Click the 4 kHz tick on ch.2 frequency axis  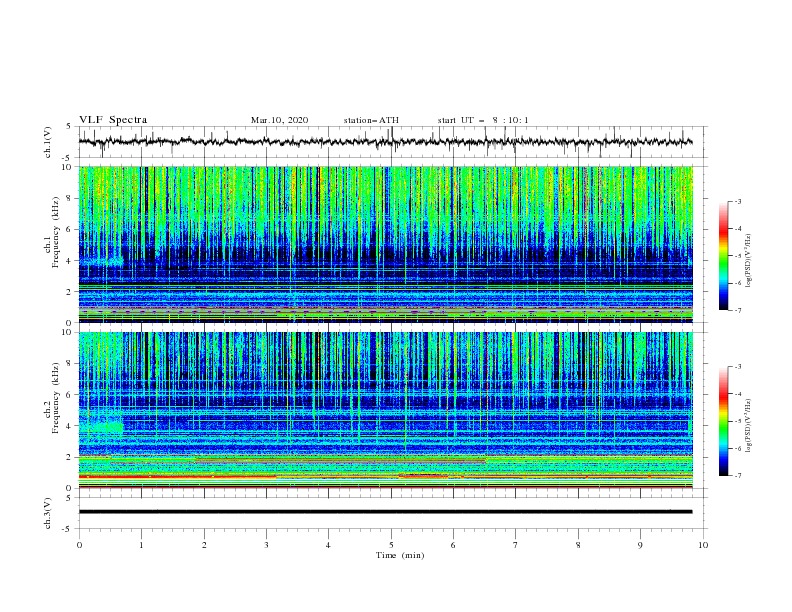(70, 426)
